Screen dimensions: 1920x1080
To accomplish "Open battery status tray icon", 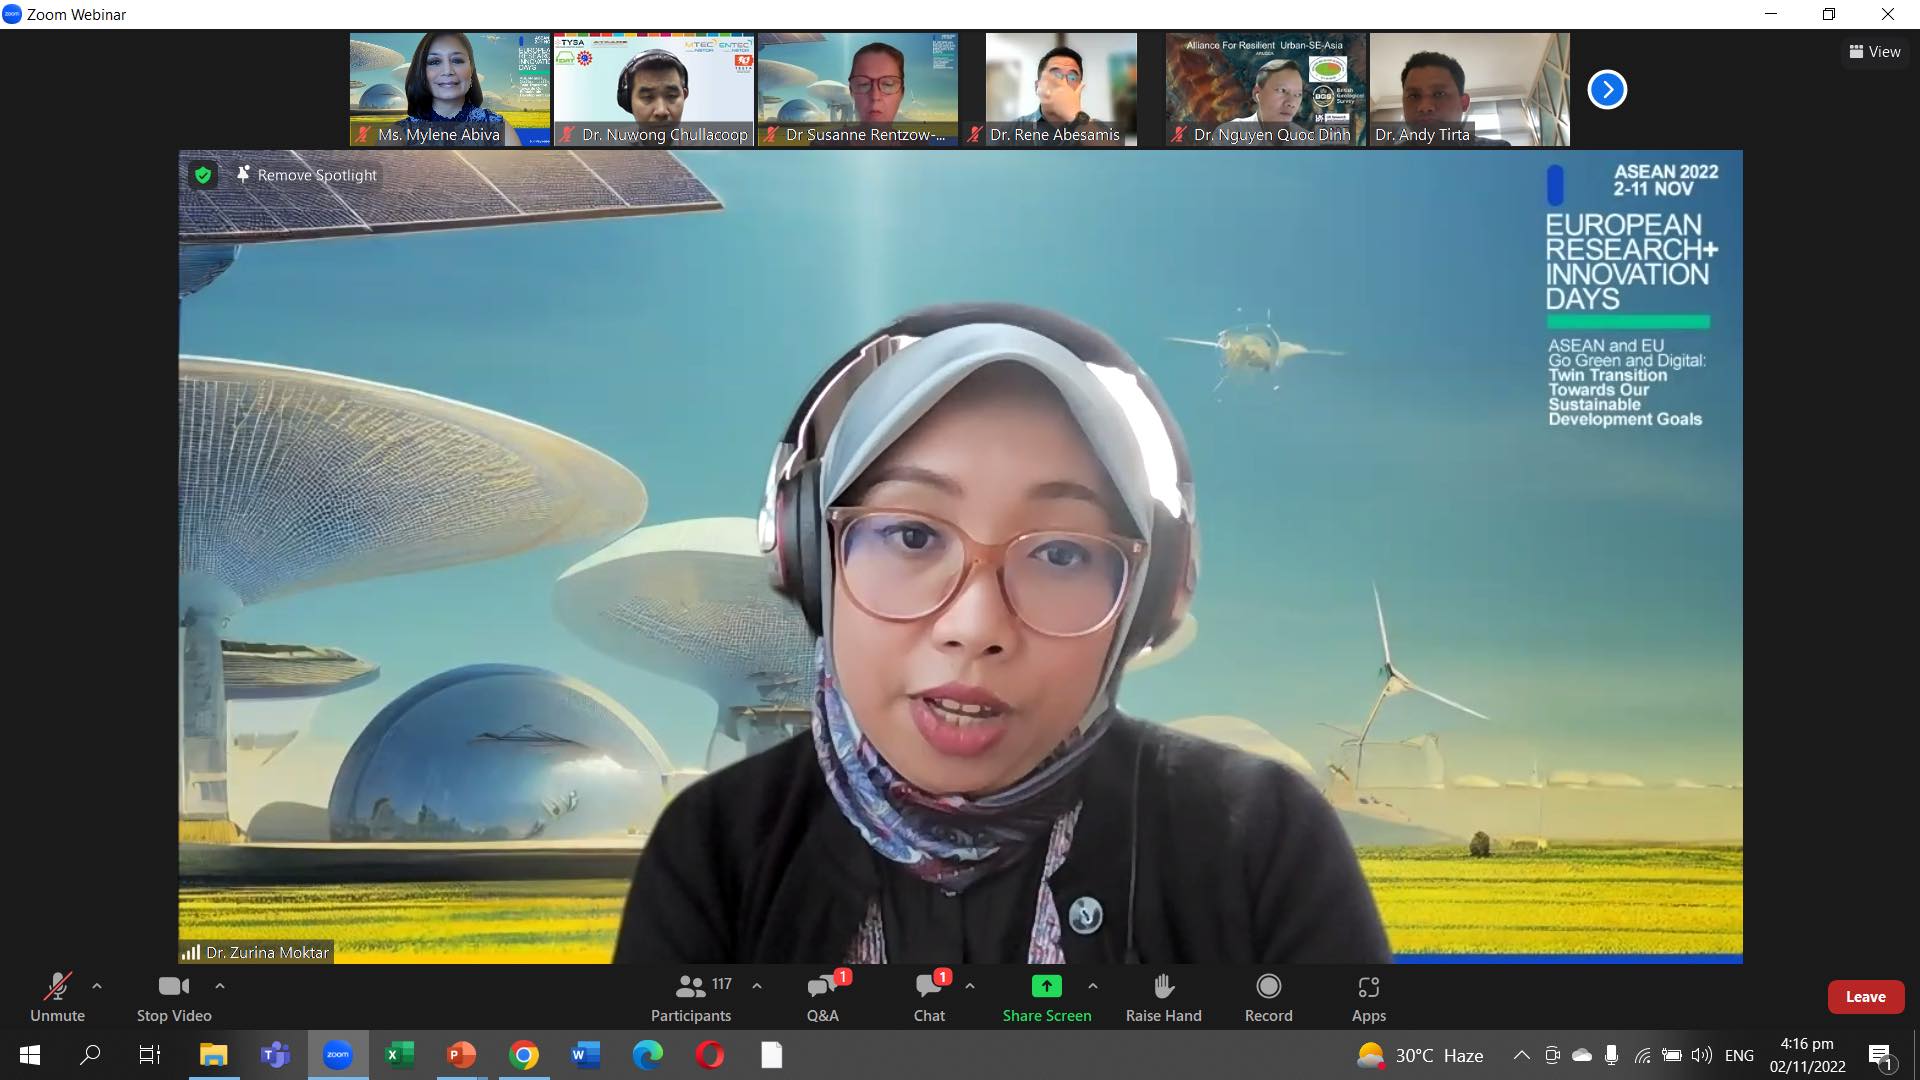I will click(x=1671, y=1055).
